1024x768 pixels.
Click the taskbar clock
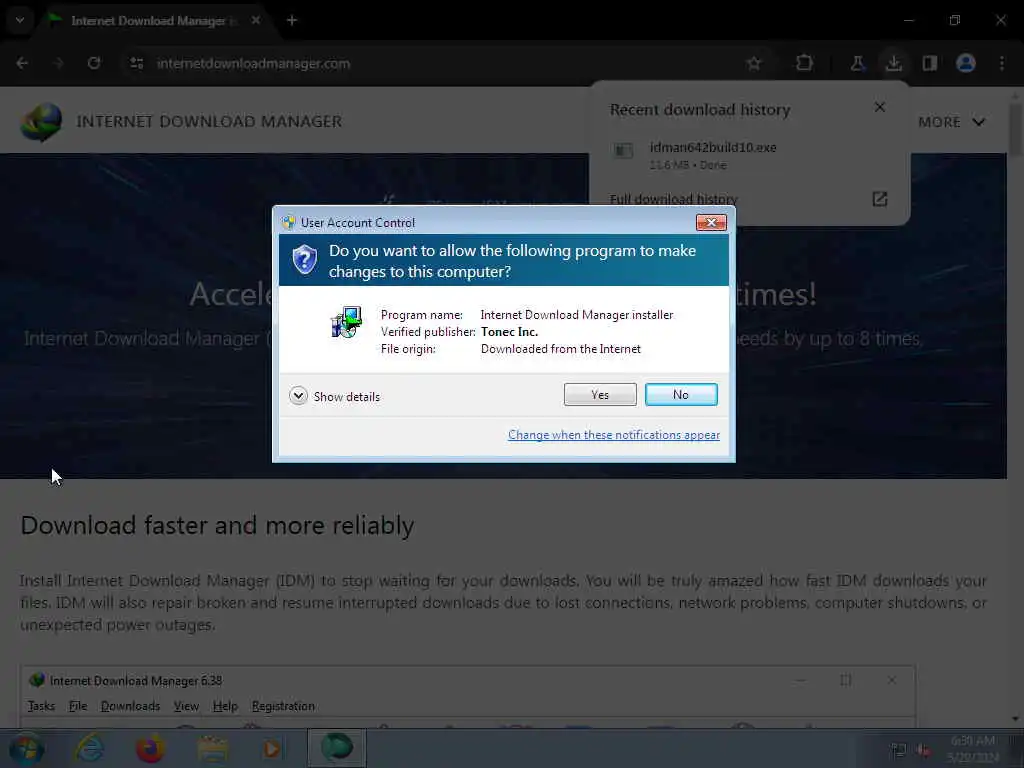[x=972, y=748]
